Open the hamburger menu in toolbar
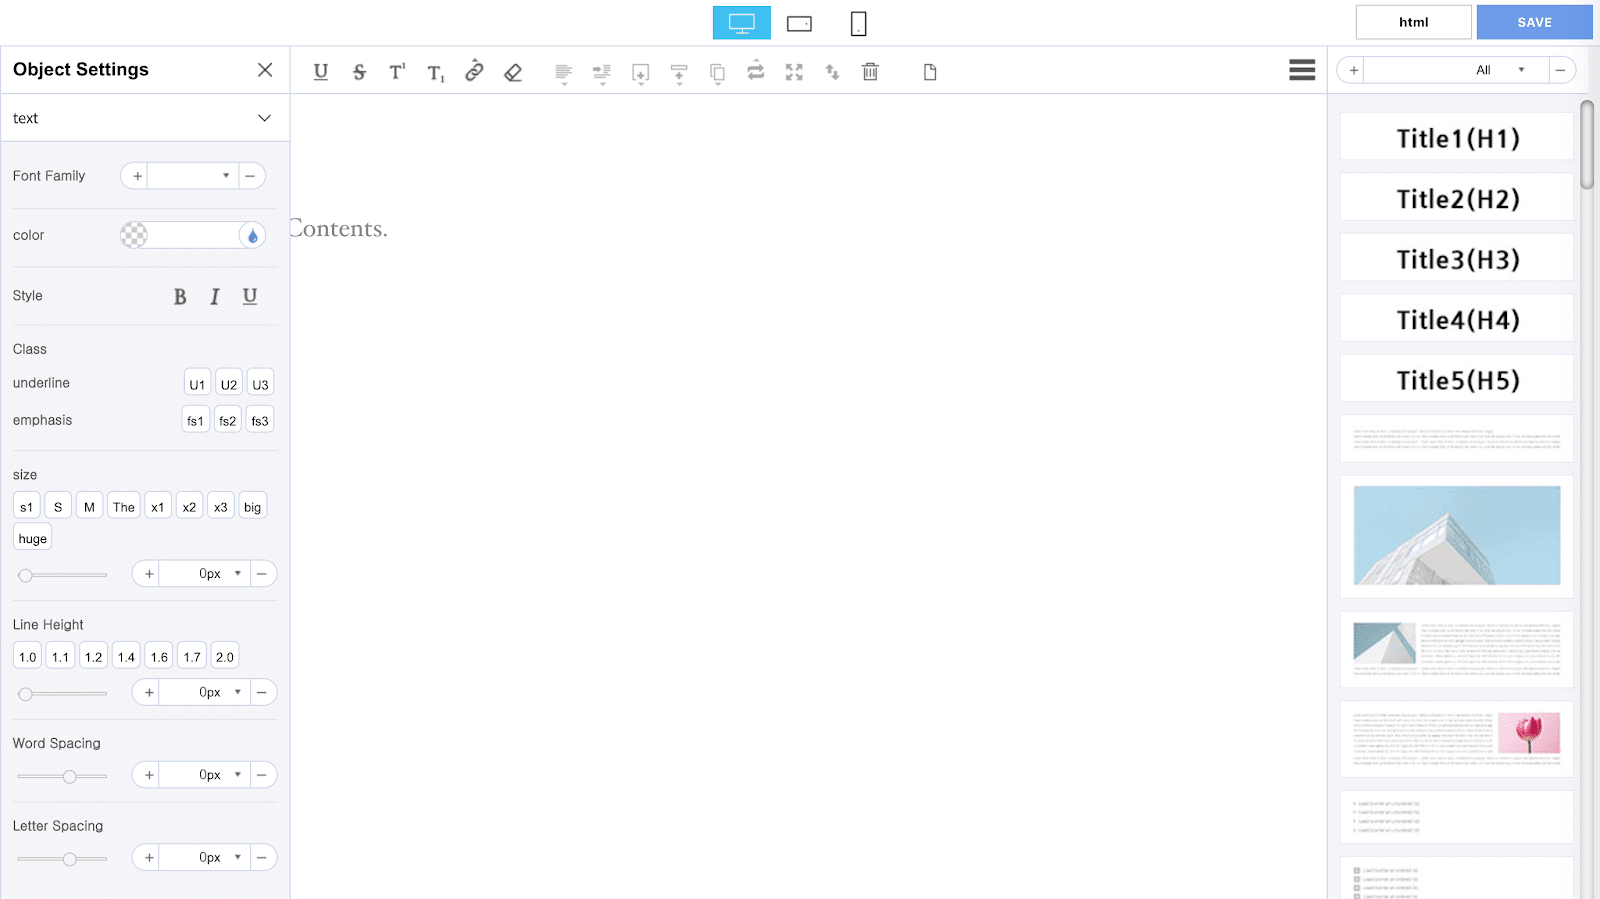 1302,70
